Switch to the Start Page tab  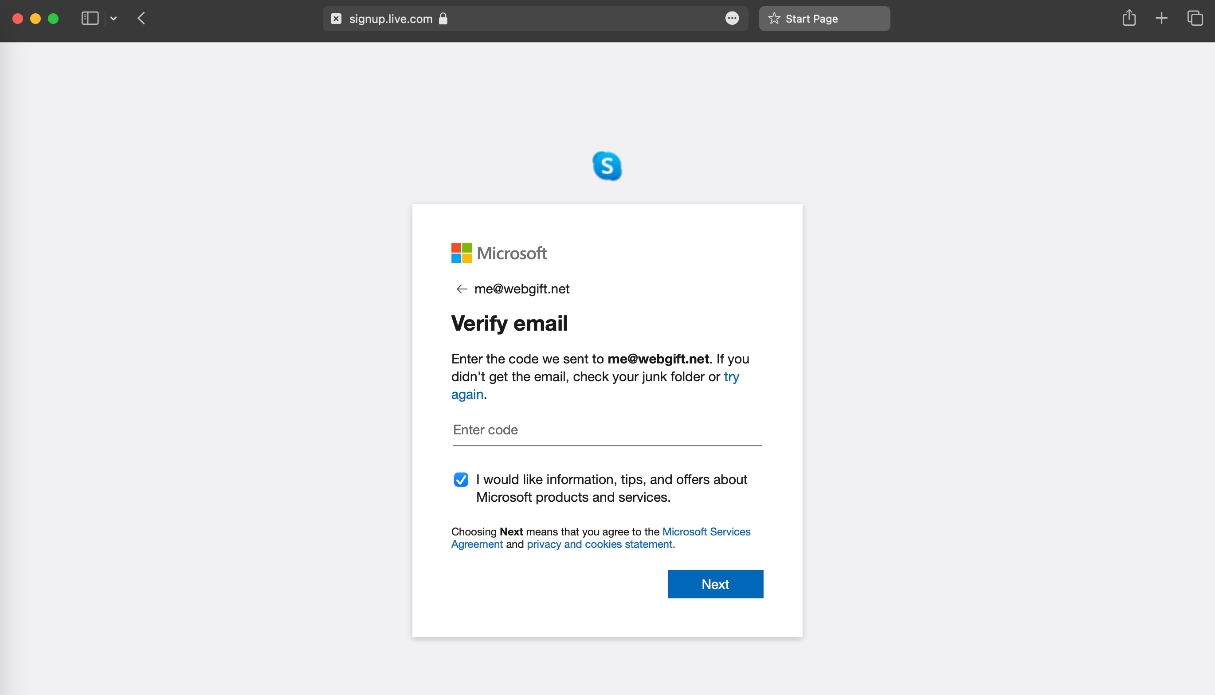pos(824,18)
